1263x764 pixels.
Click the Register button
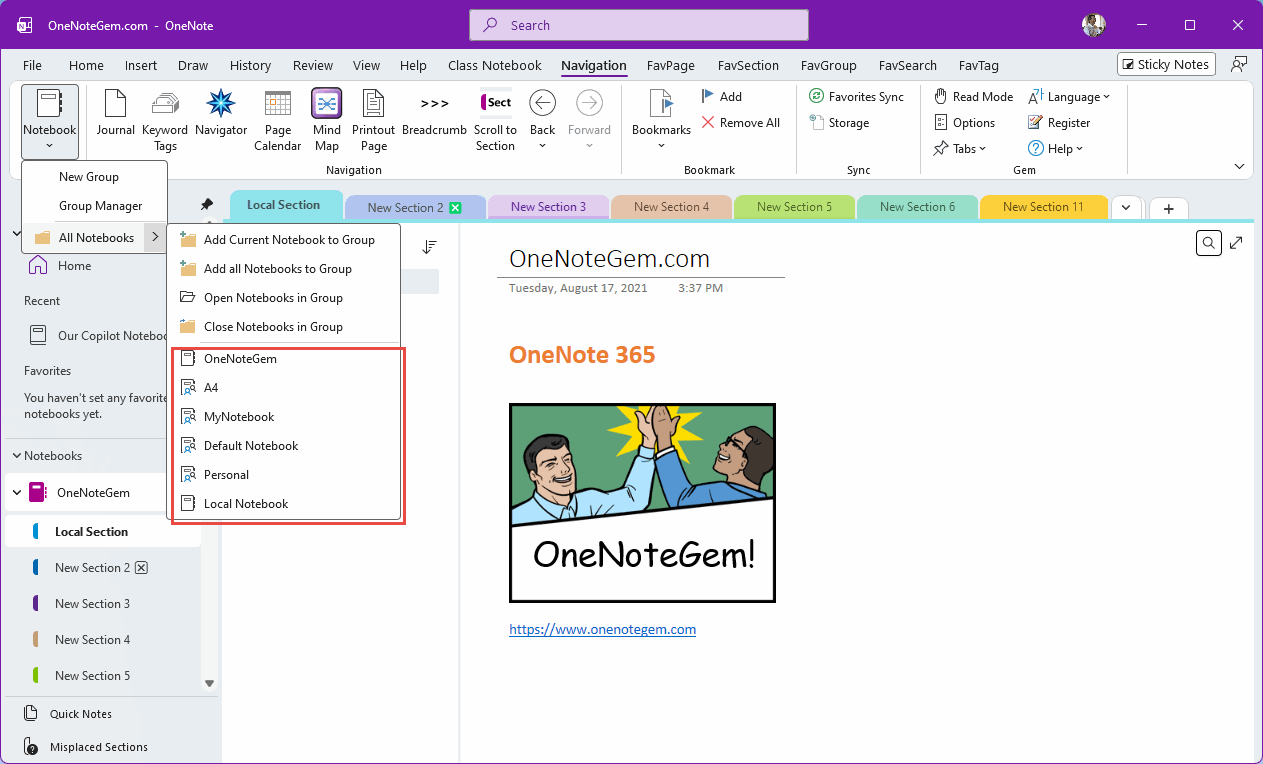pos(1059,123)
